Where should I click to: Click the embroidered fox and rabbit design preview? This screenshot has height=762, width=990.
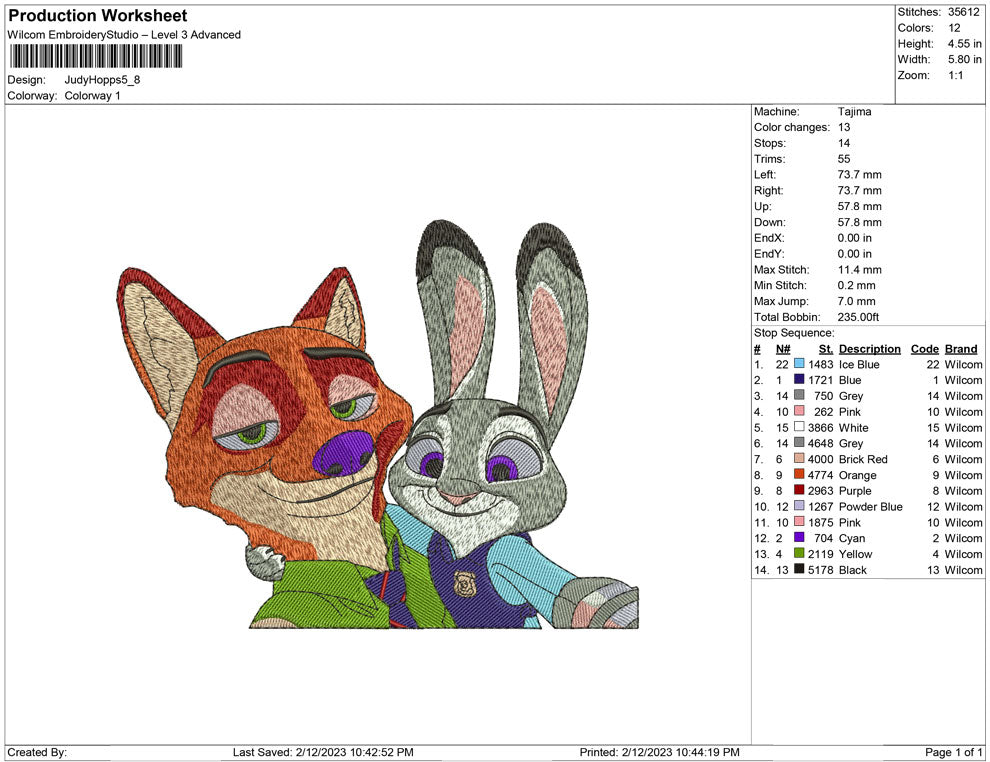tap(378, 424)
